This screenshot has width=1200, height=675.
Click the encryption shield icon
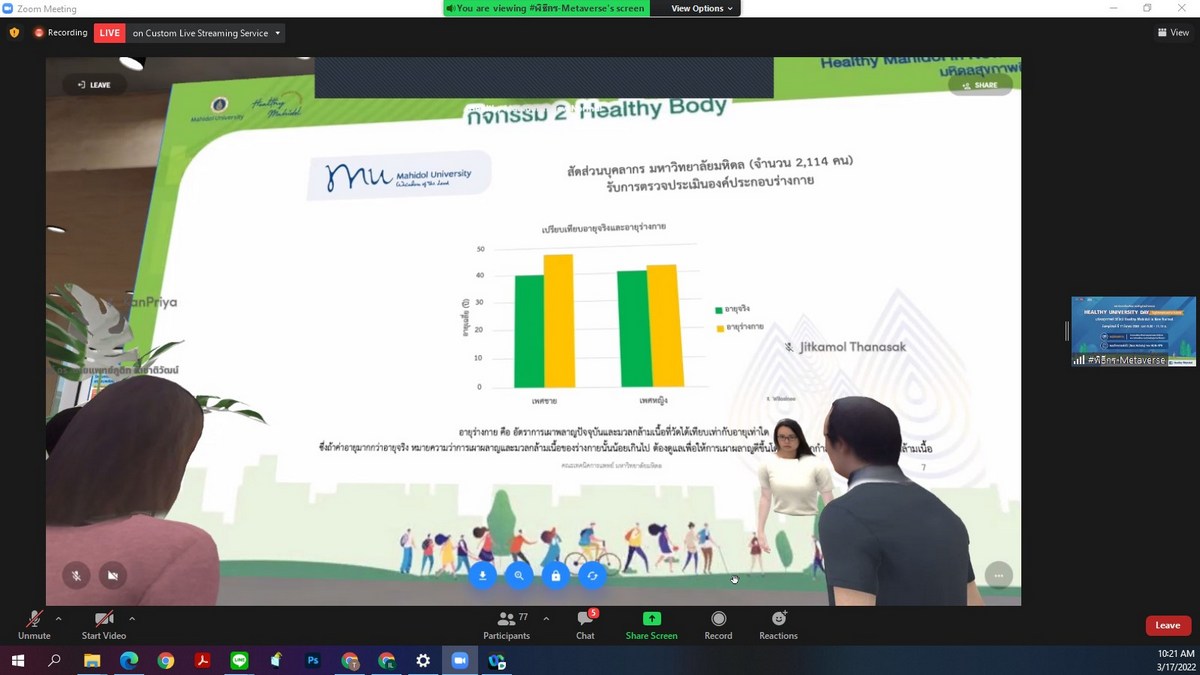coord(14,33)
